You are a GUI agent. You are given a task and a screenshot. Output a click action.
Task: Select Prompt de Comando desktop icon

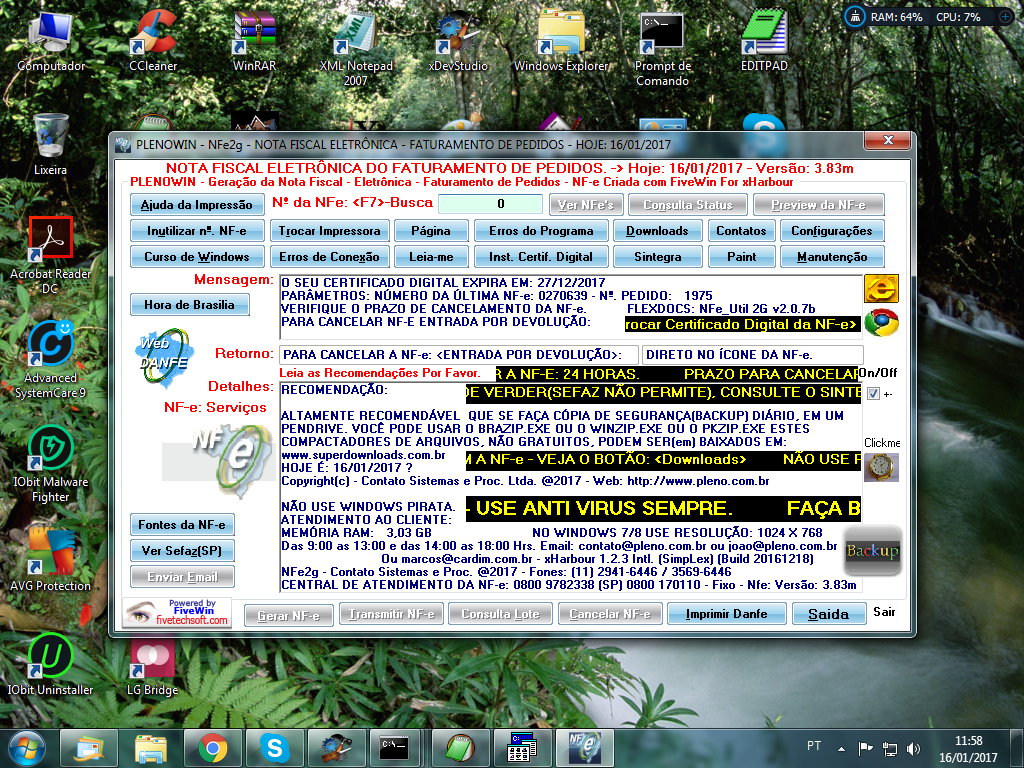662,48
